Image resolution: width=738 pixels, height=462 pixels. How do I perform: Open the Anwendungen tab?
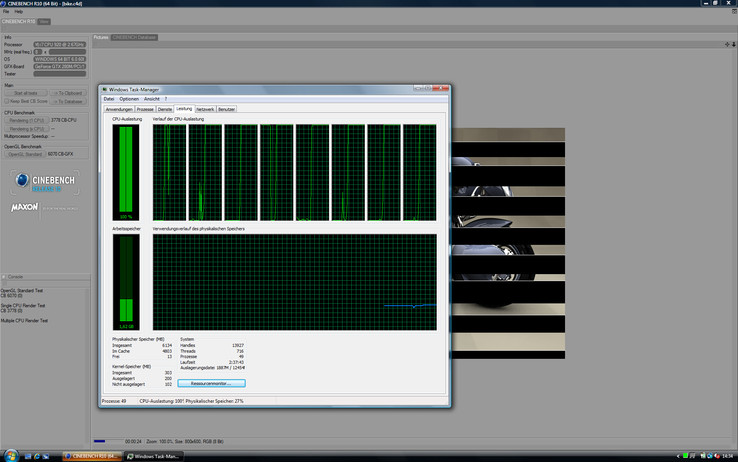119,108
